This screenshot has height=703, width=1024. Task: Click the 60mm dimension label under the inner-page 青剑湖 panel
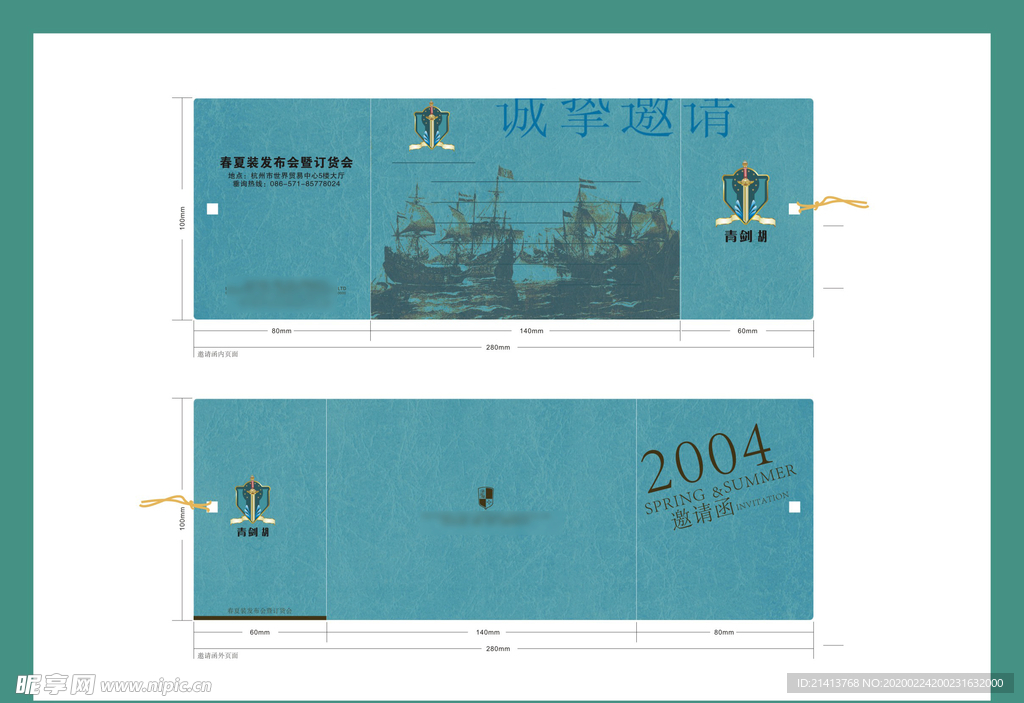[x=747, y=331]
